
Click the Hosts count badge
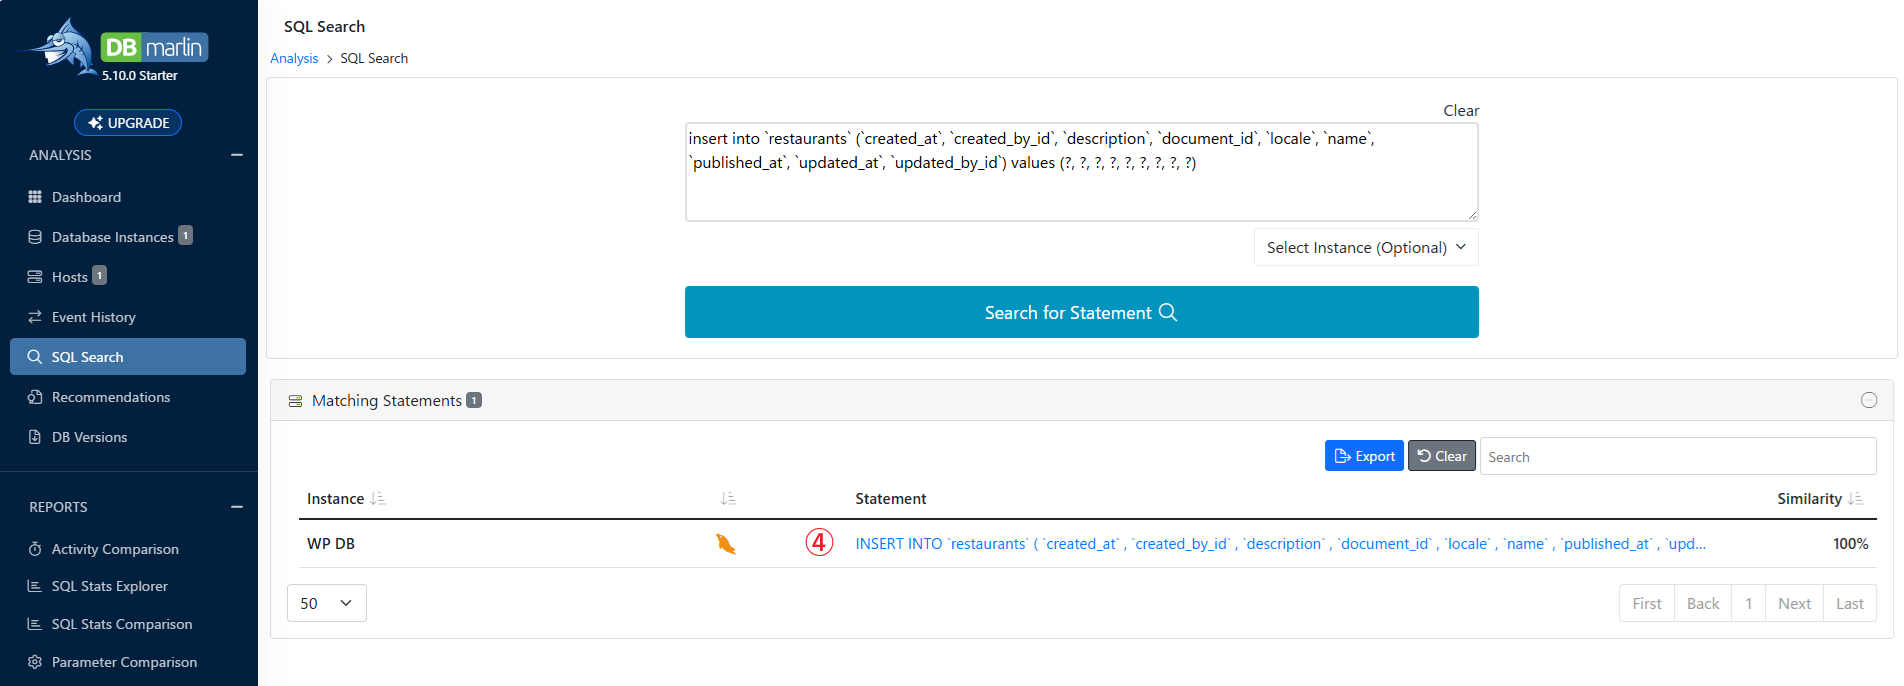click(99, 275)
